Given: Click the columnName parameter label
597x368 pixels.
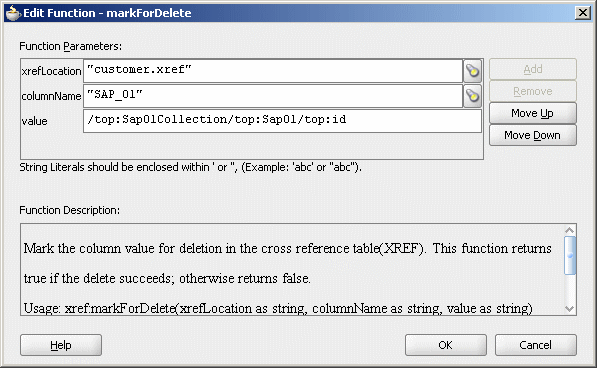Looking at the screenshot, I should tap(51, 96).
